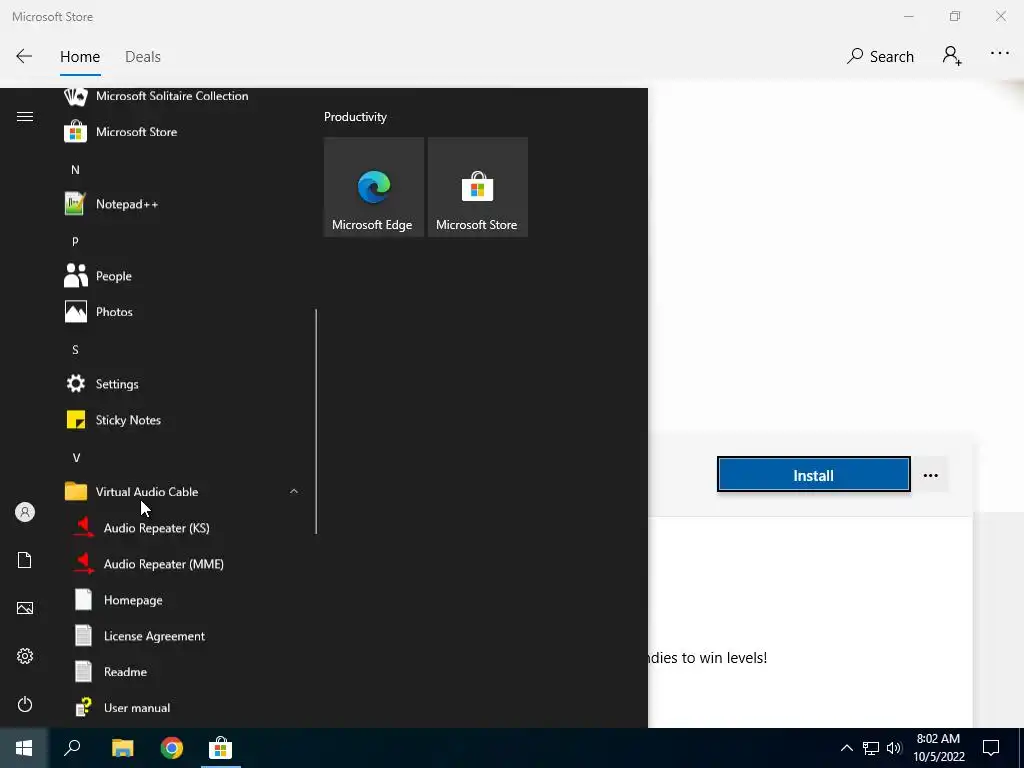The width and height of the screenshot is (1024, 768).
Task: Show hidden system tray icons
Action: pos(846,748)
